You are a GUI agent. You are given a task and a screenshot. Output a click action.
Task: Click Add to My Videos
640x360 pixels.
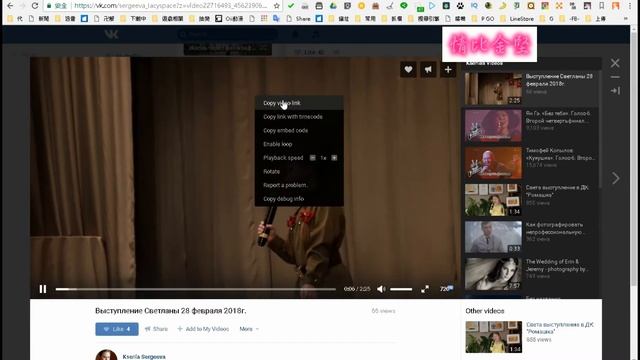203,329
